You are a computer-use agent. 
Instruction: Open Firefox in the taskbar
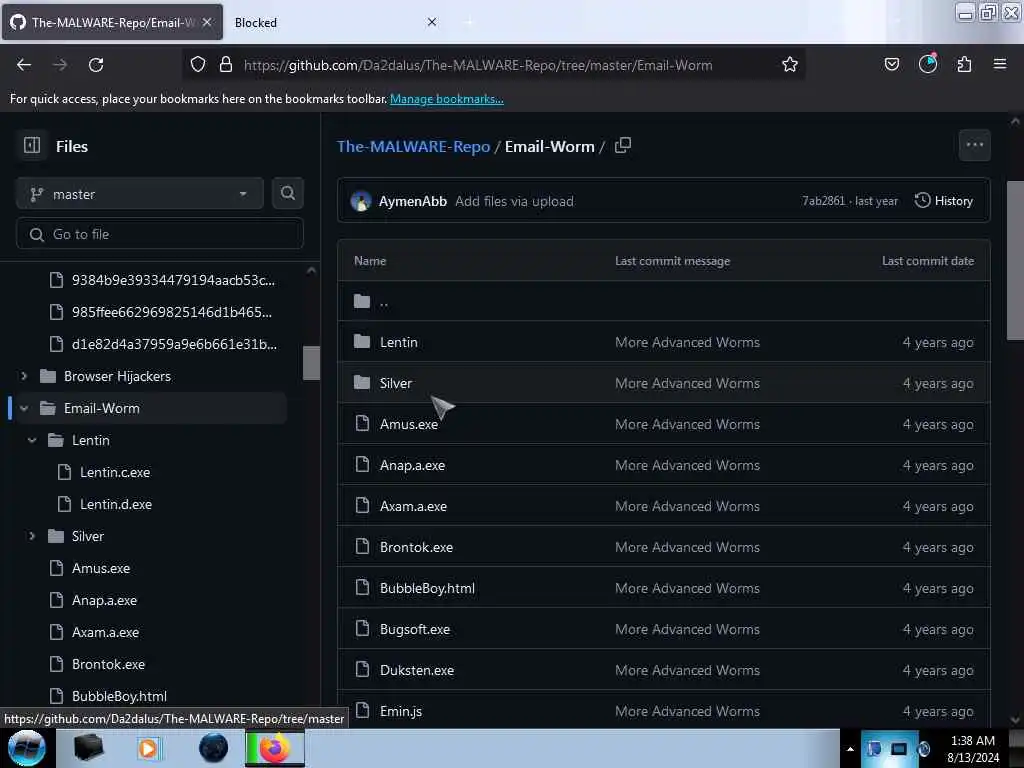(275, 748)
